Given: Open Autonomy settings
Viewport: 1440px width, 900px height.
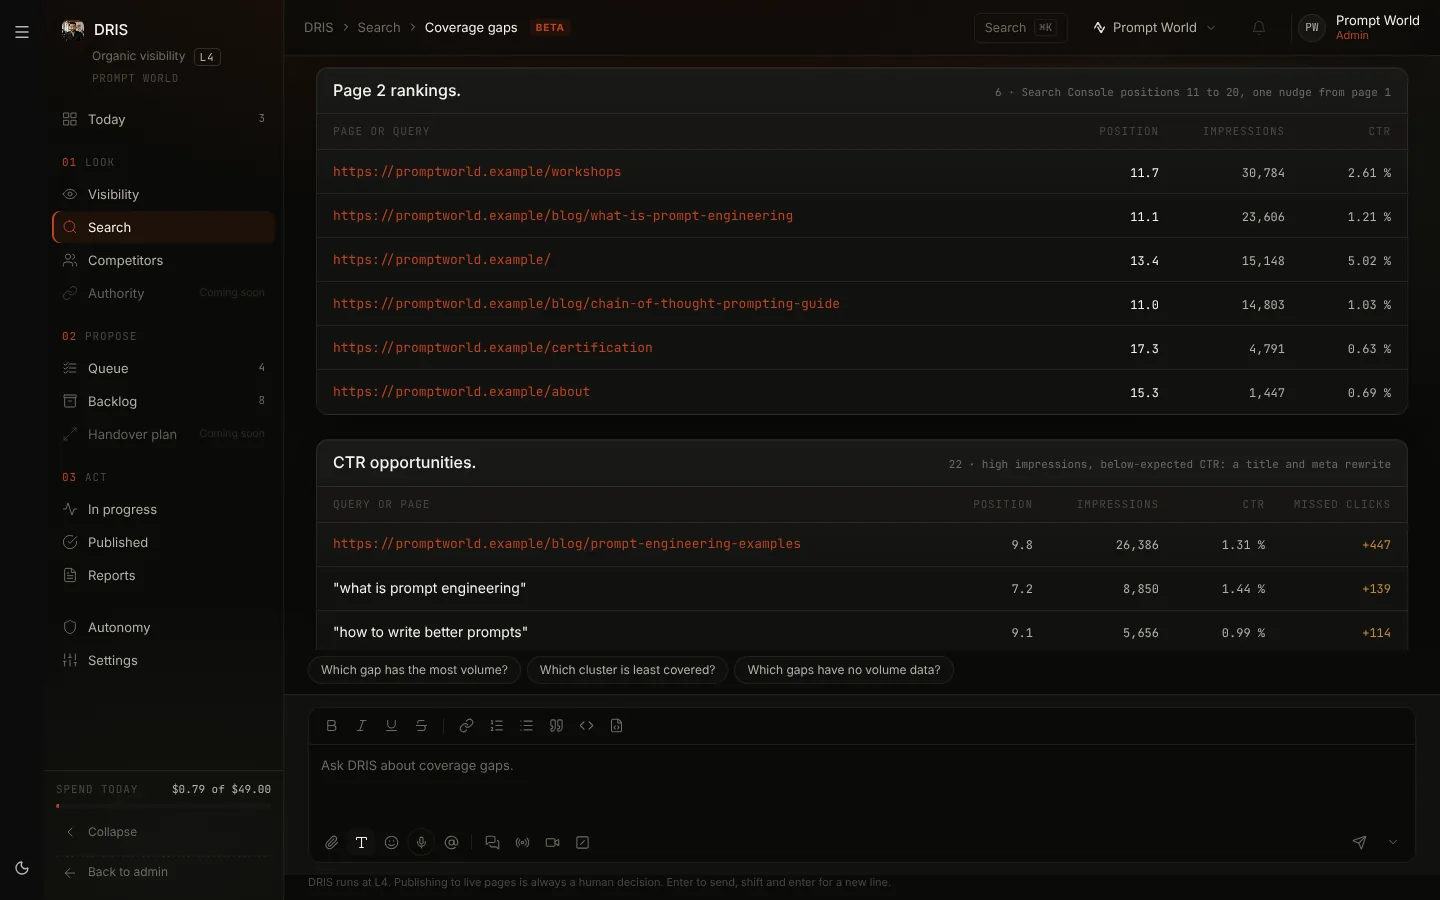Looking at the screenshot, I should tap(164, 628).
